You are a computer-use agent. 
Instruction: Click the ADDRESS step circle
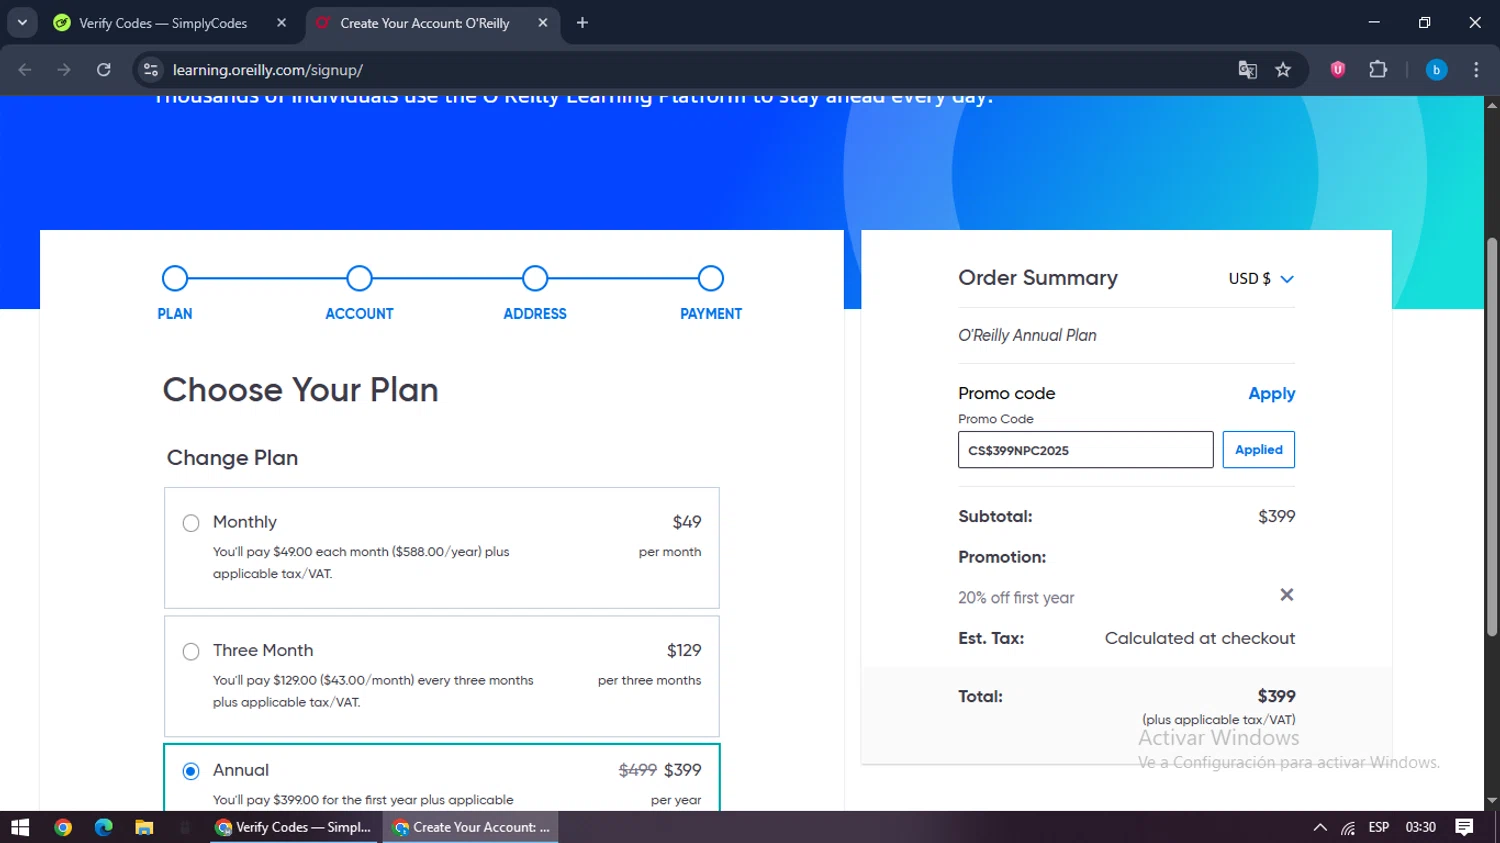click(x=535, y=278)
